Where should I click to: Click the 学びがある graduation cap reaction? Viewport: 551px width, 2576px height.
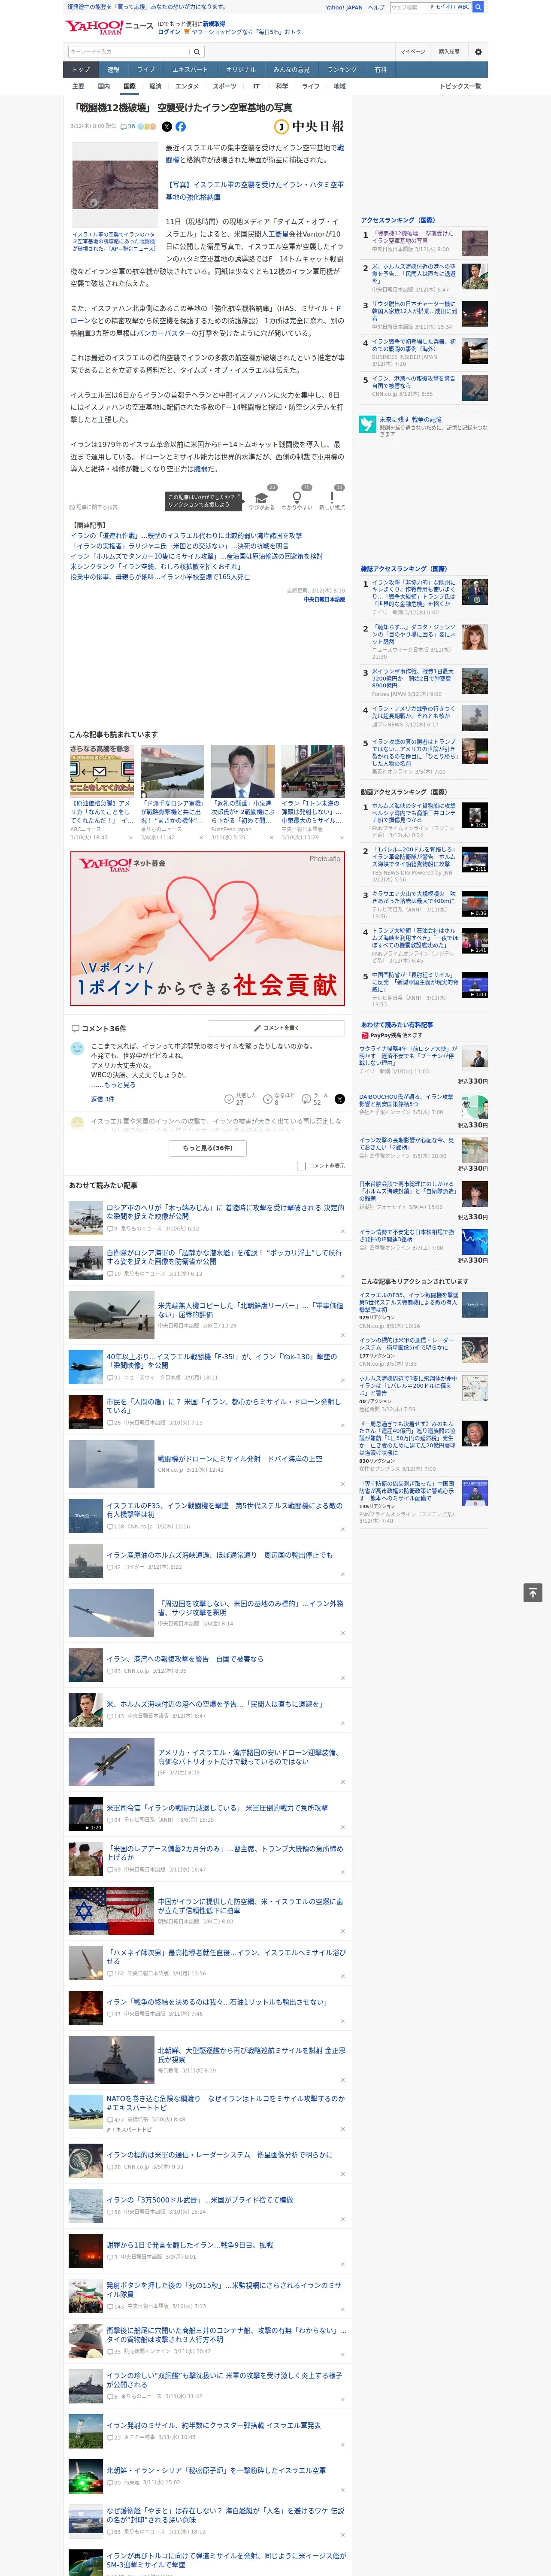[x=262, y=497]
